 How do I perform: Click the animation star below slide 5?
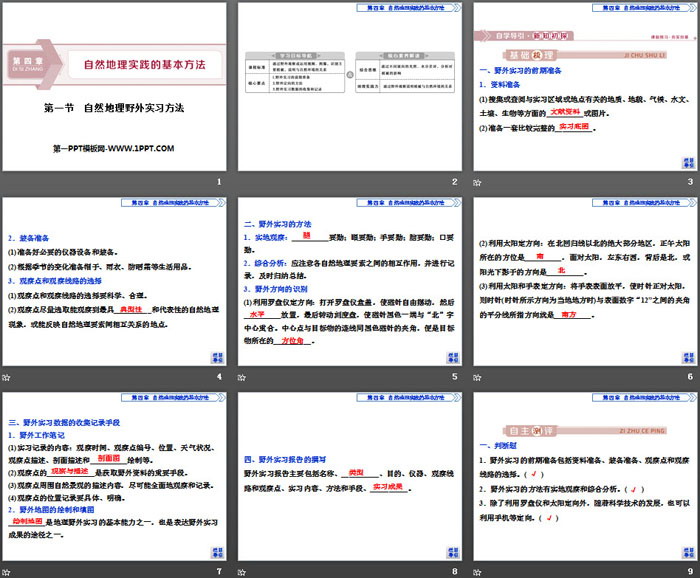(242, 376)
